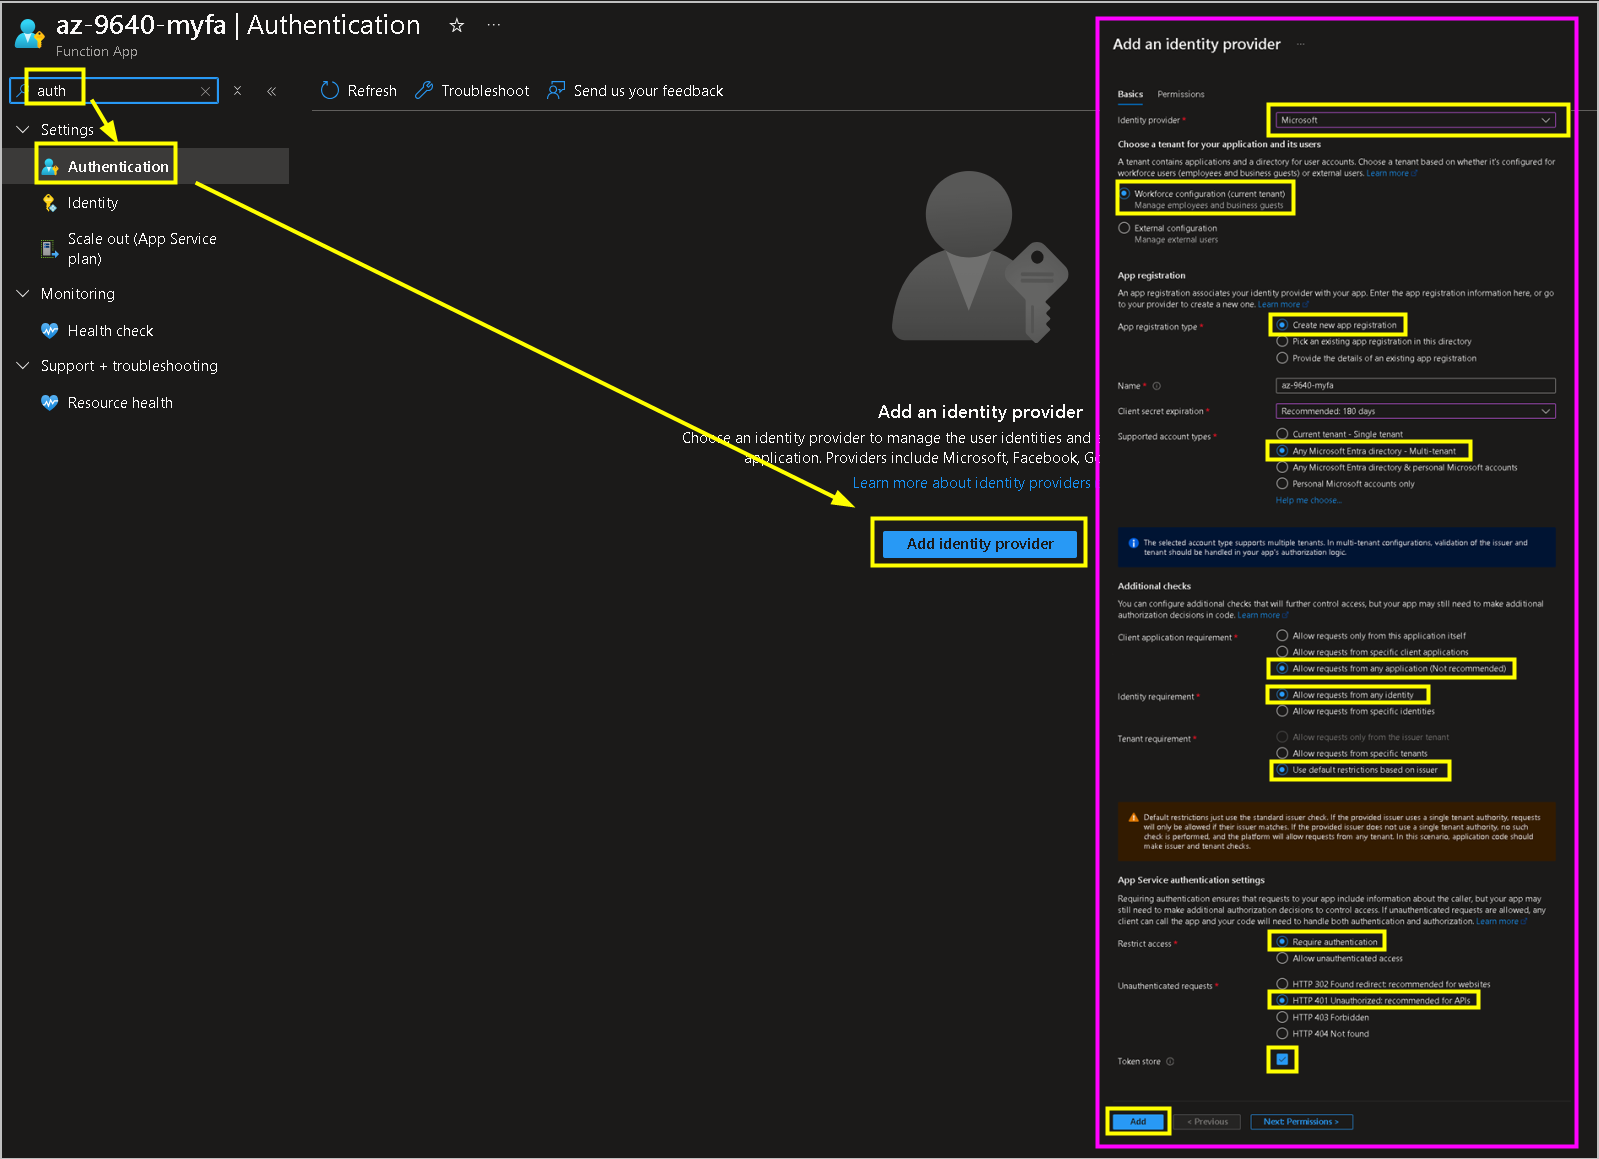Click the Troubleshoot wrench icon

click(x=424, y=91)
